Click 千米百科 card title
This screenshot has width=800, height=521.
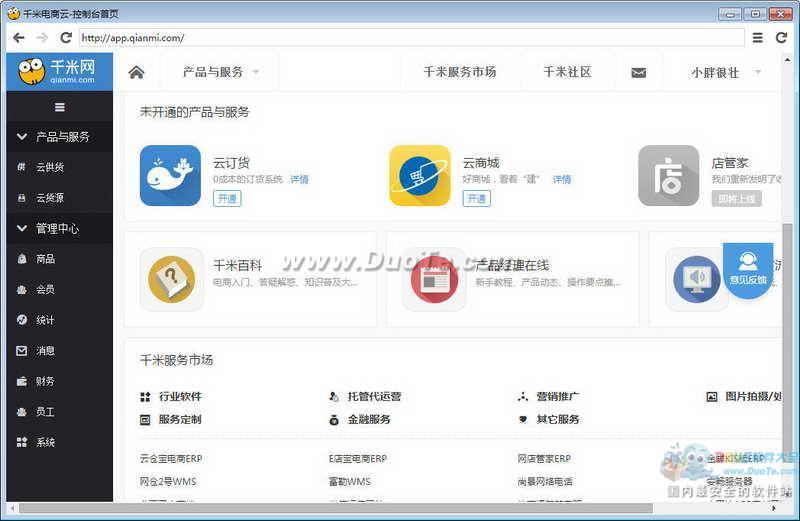tap(237, 265)
